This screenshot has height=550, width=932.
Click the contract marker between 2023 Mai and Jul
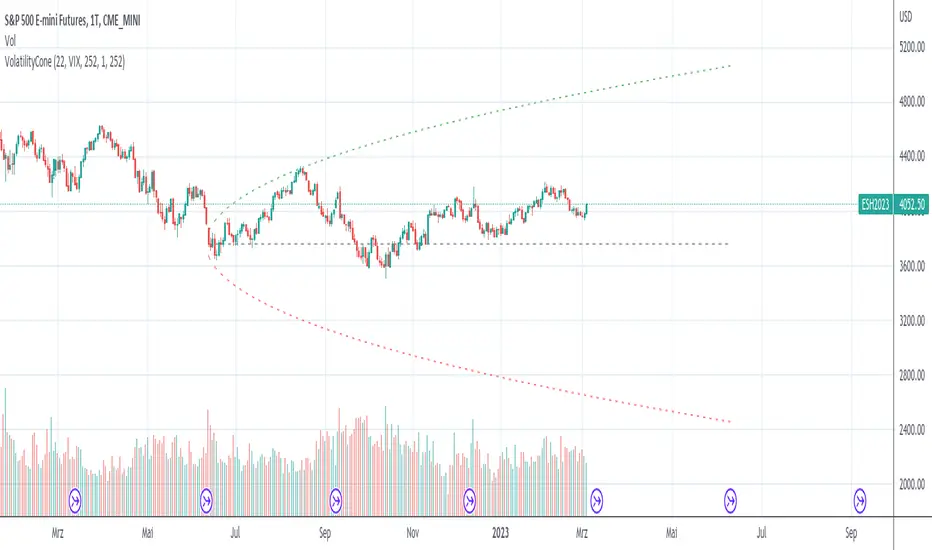coord(729,498)
